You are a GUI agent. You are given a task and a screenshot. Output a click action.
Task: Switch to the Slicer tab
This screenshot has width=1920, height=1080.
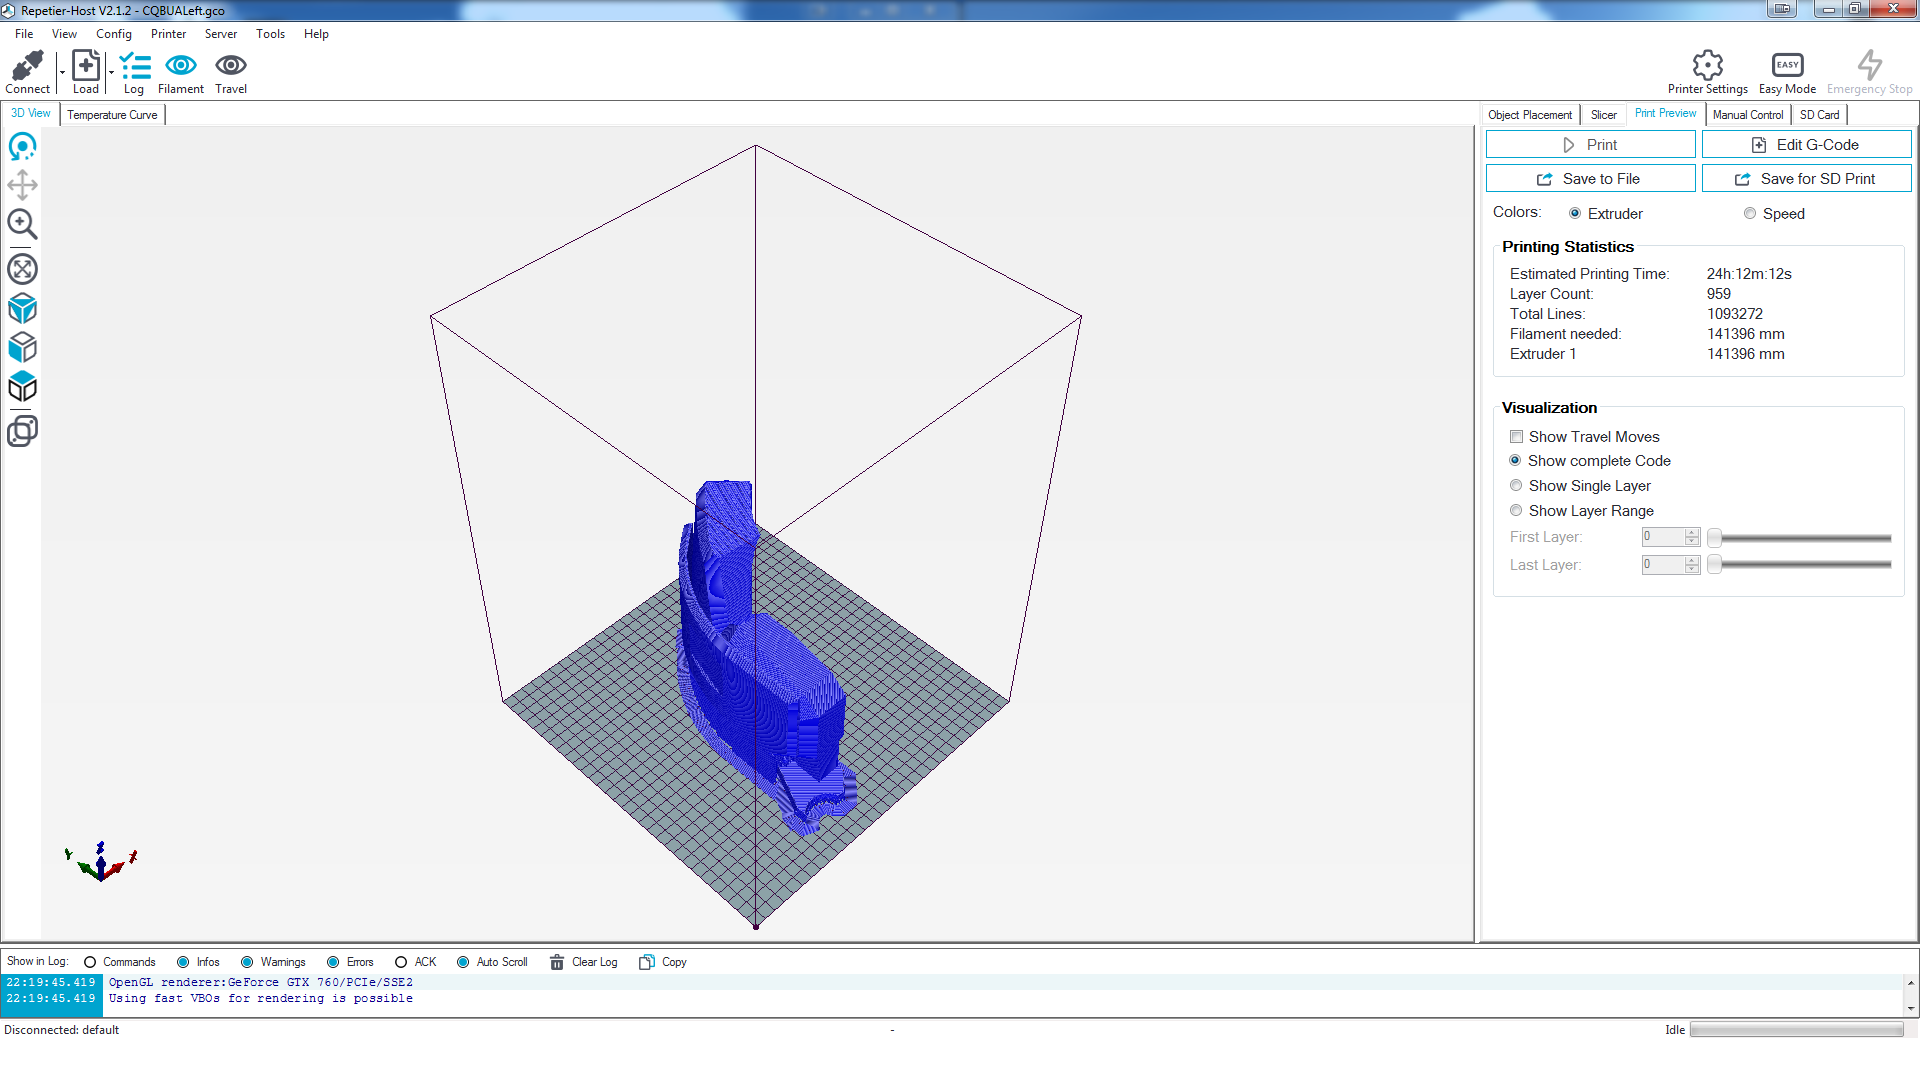1603,115
